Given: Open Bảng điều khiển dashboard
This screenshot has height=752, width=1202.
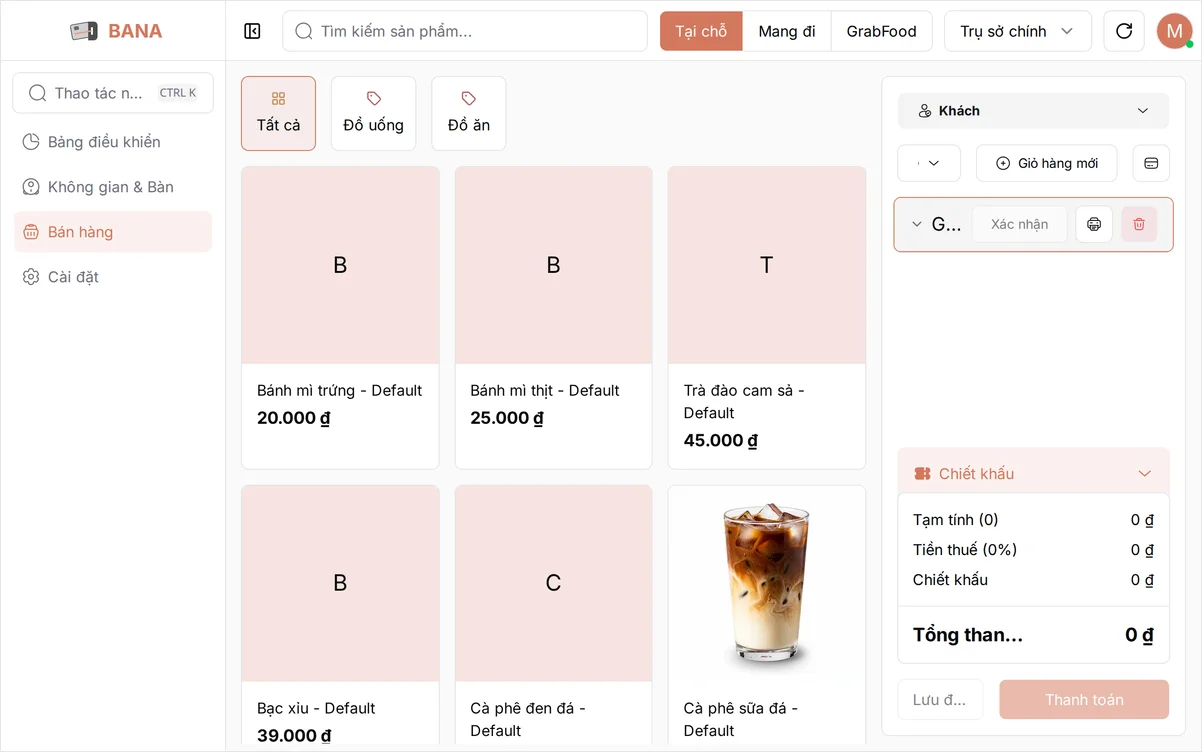Looking at the screenshot, I should click(x=113, y=142).
